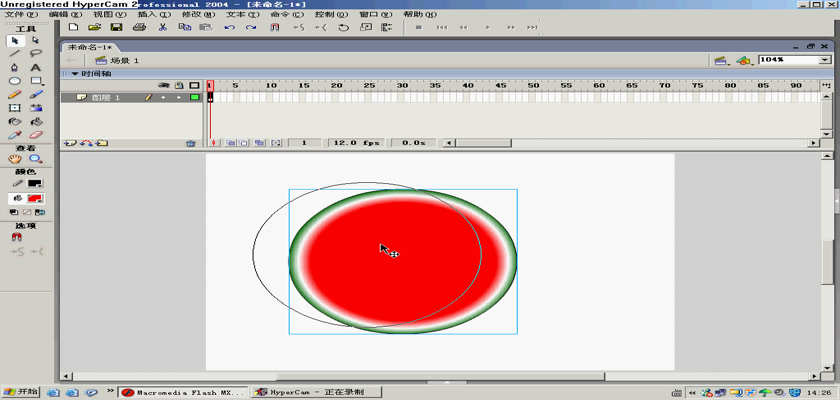The height and width of the screenshot is (400, 840).
Task: Toggle lock dot of layer 图层 1
Action: click(179, 97)
